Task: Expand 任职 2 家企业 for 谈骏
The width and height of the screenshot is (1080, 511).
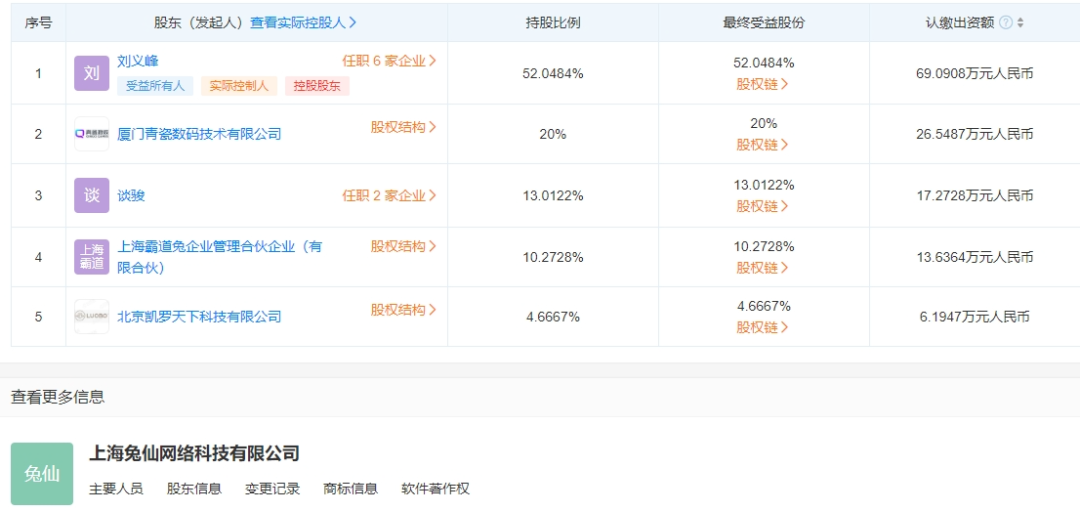Action: (389, 196)
